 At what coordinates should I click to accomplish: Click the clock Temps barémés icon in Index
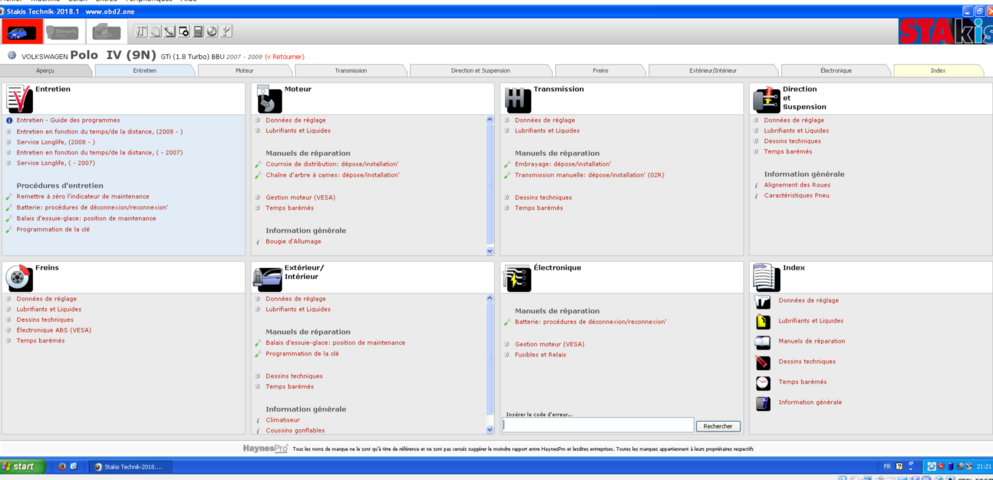tap(763, 382)
